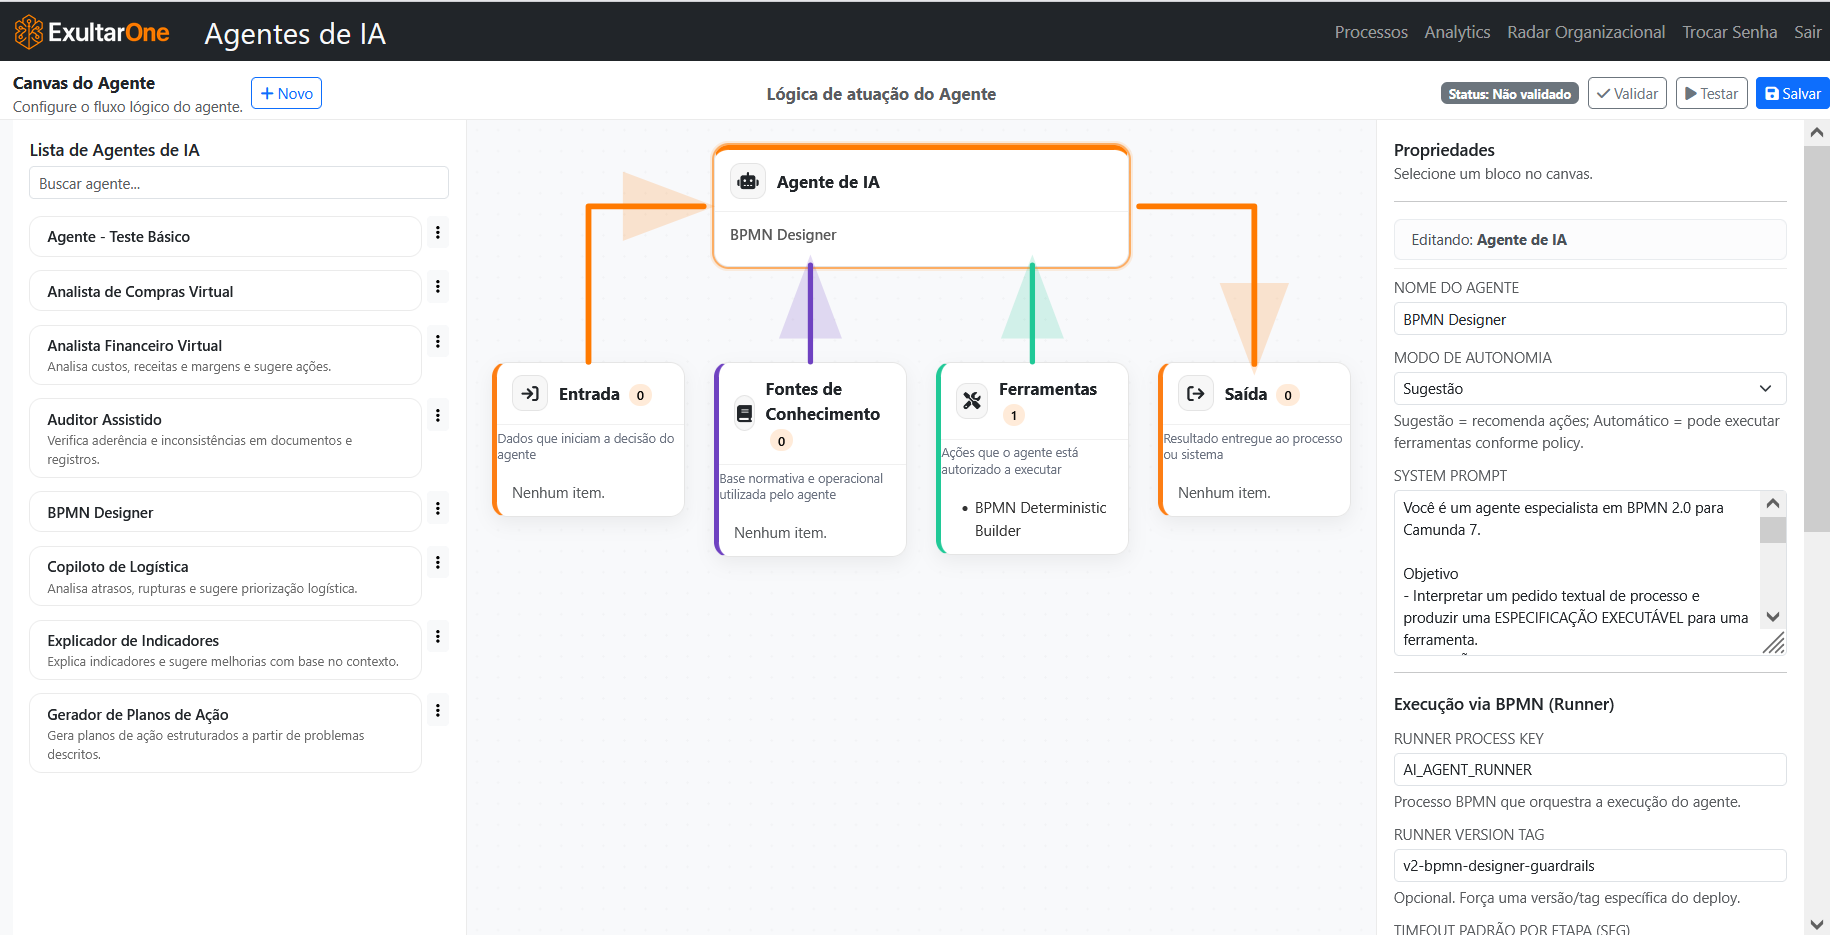
Task: Click the three-dot icon for Gerador de Planos de Ação
Action: click(437, 710)
